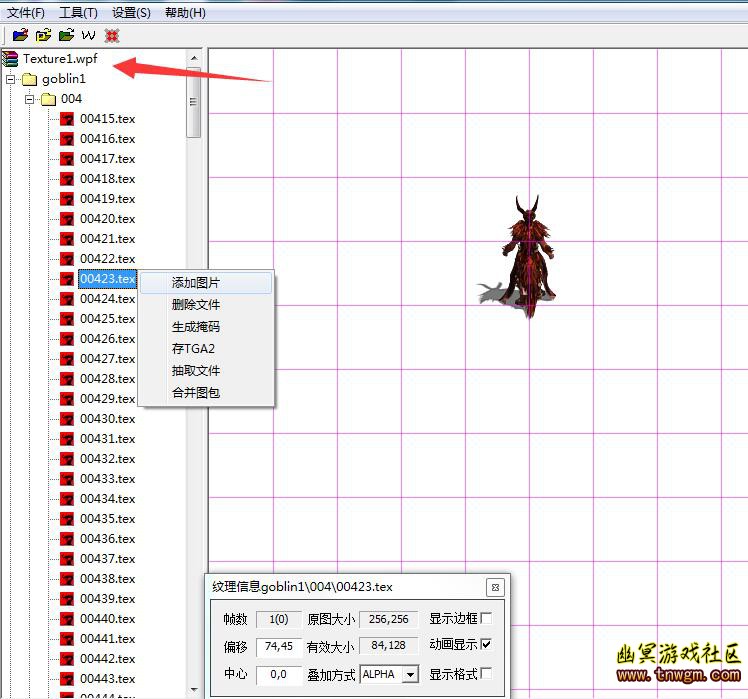This screenshot has width=748, height=699.
Task: Open the 设置(S) menu
Action: point(131,13)
